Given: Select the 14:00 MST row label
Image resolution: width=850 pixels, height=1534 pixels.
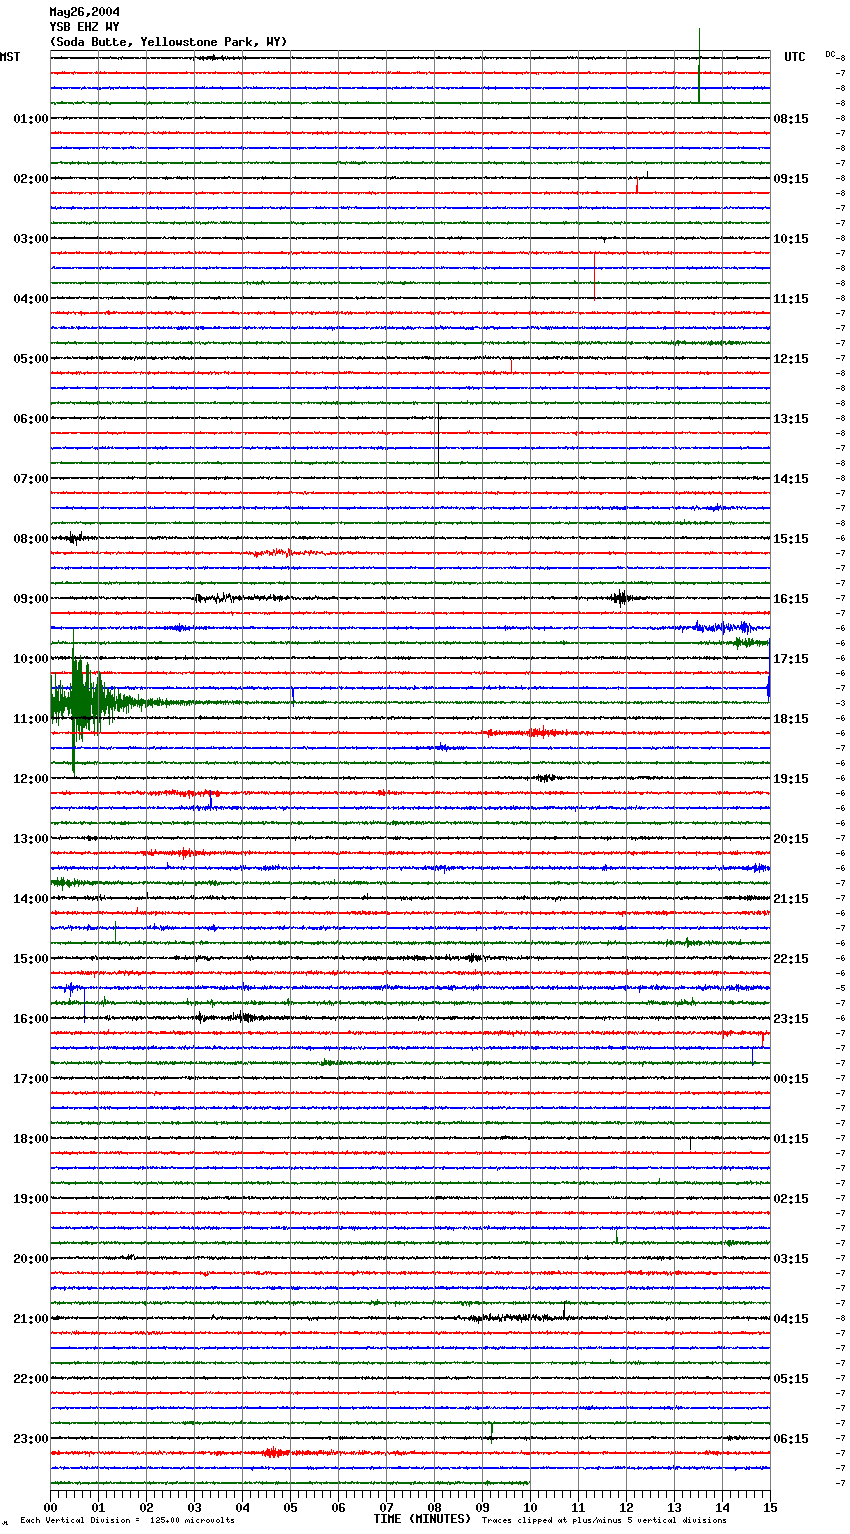Looking at the screenshot, I should point(31,899).
